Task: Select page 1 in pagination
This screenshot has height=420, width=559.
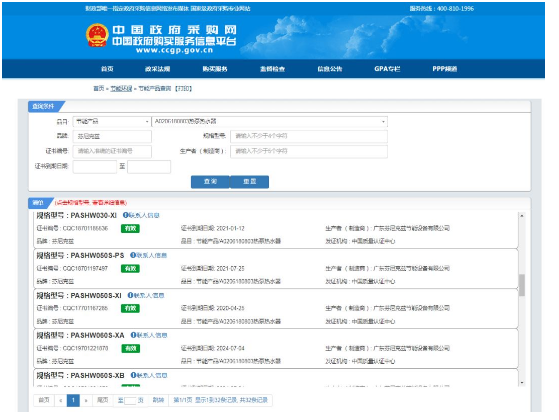Action: (x=73, y=400)
